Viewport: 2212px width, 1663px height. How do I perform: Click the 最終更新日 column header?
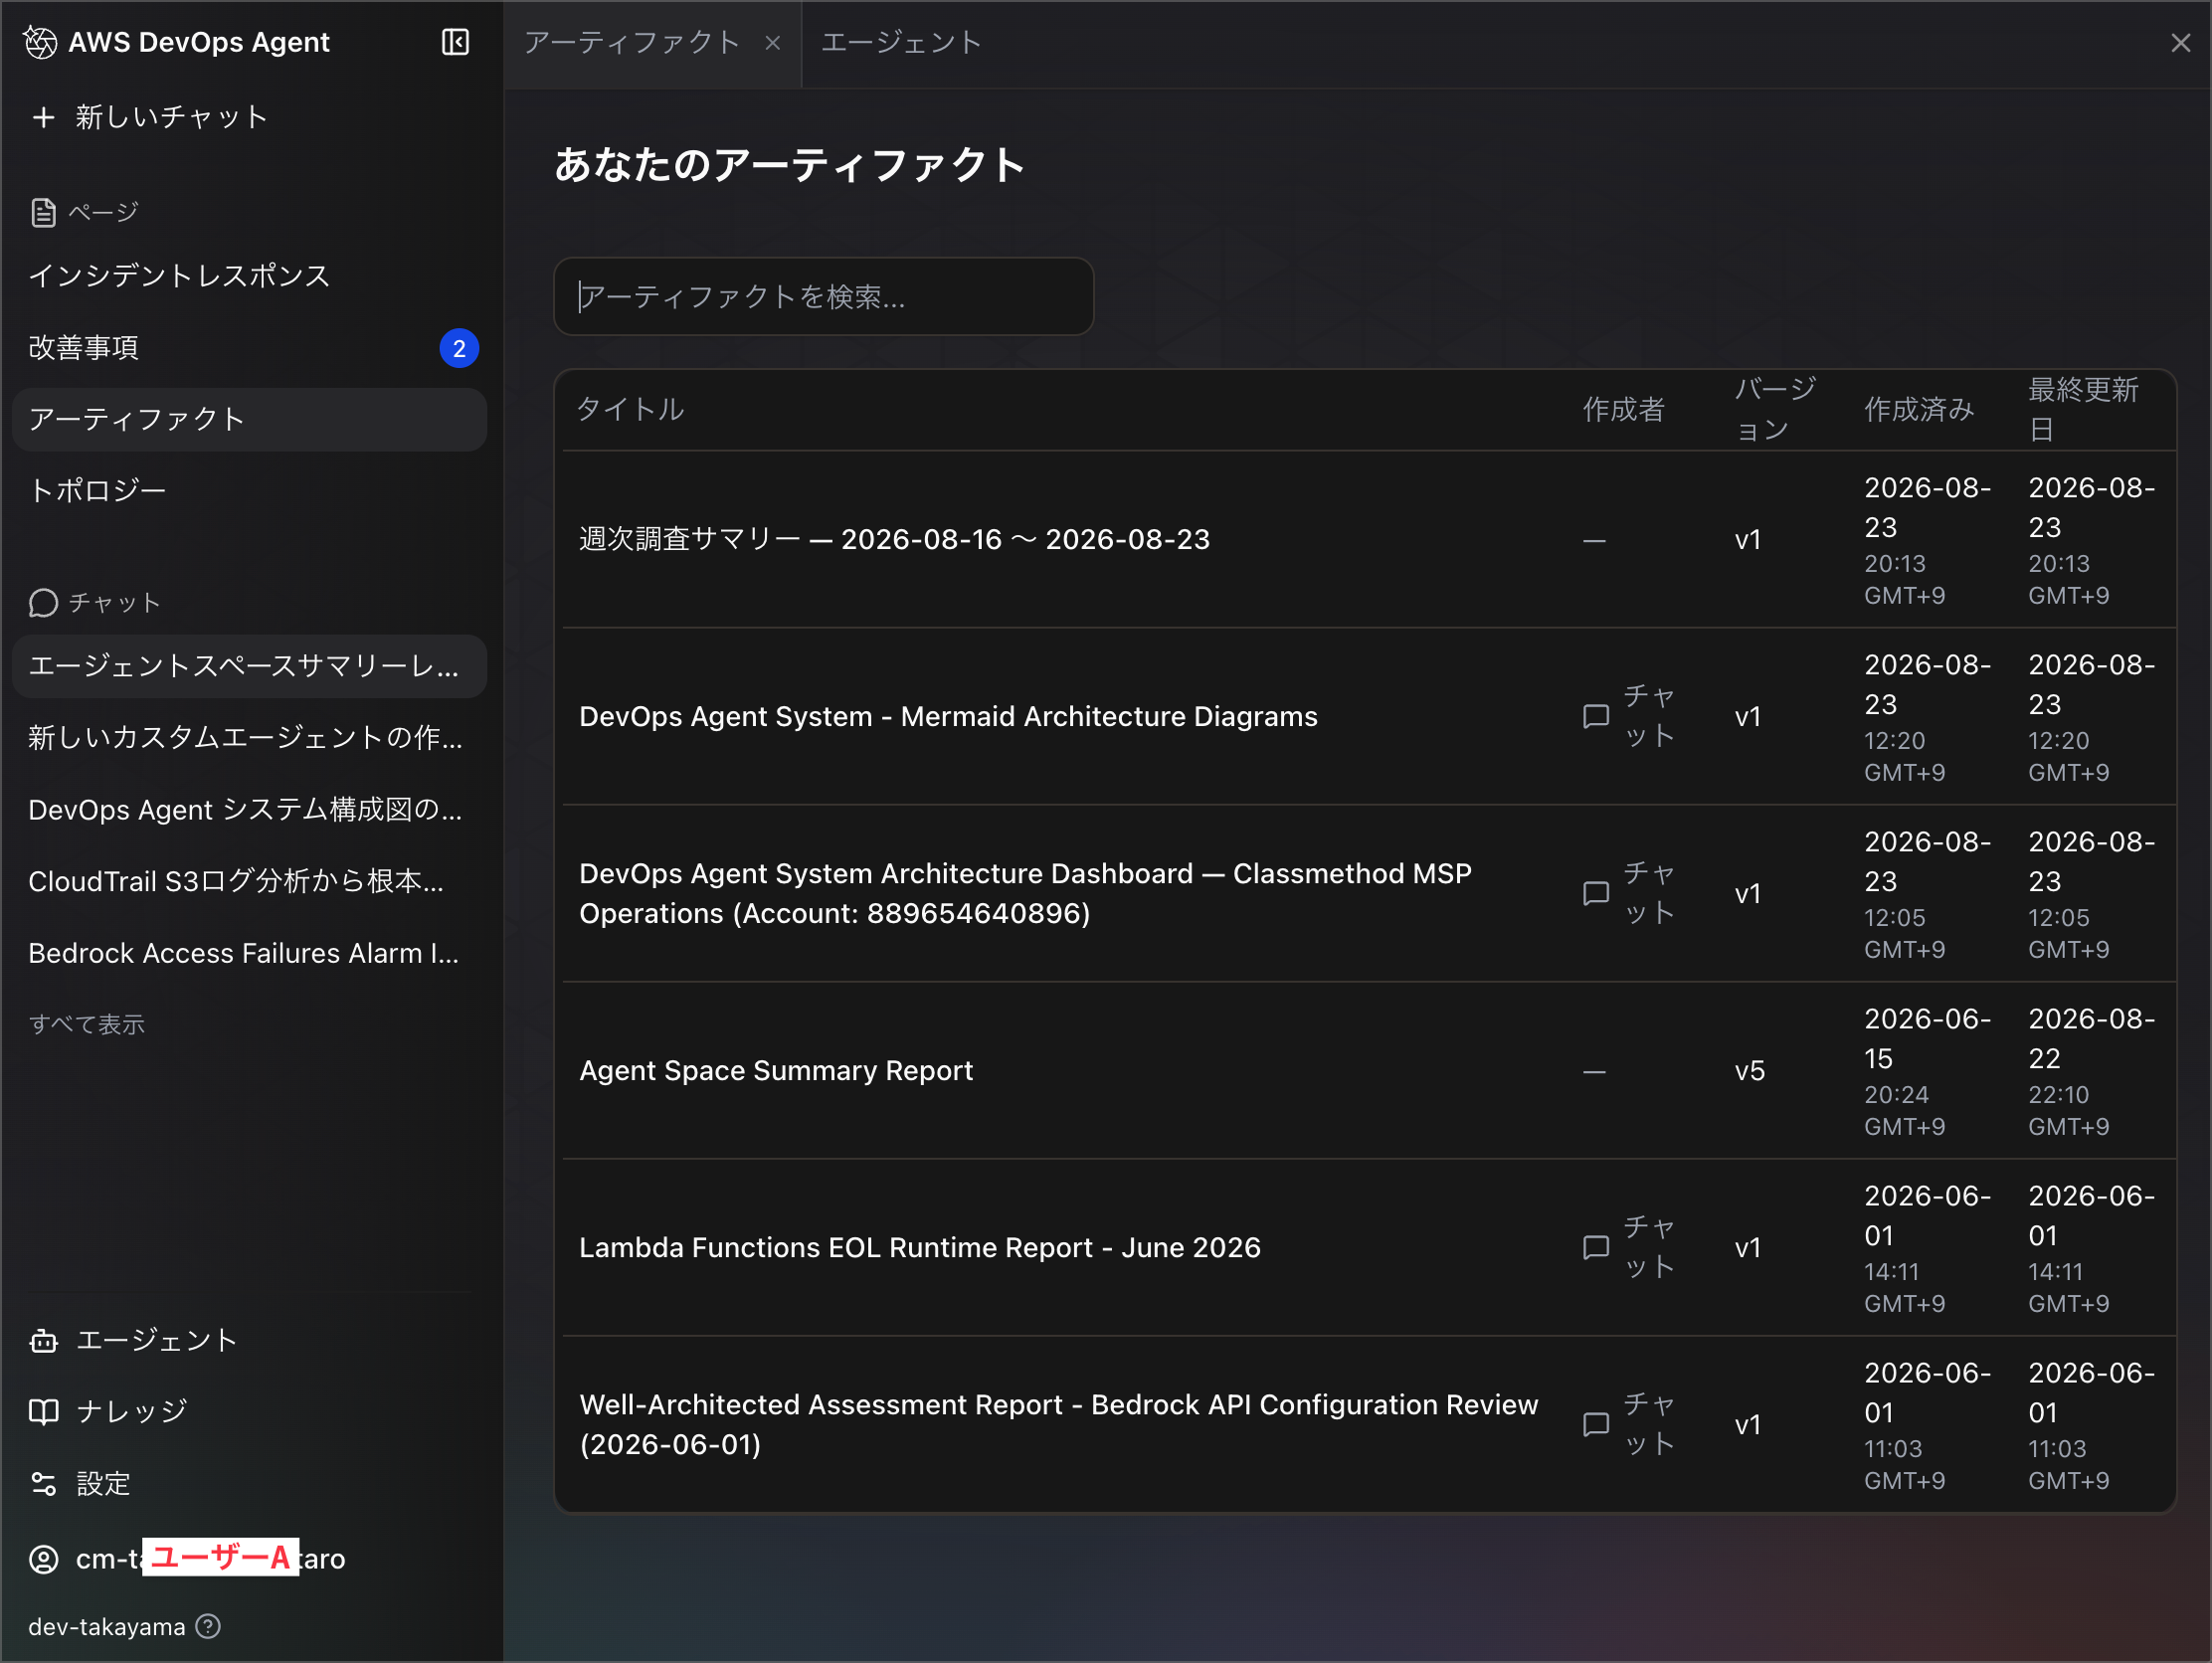click(2083, 410)
